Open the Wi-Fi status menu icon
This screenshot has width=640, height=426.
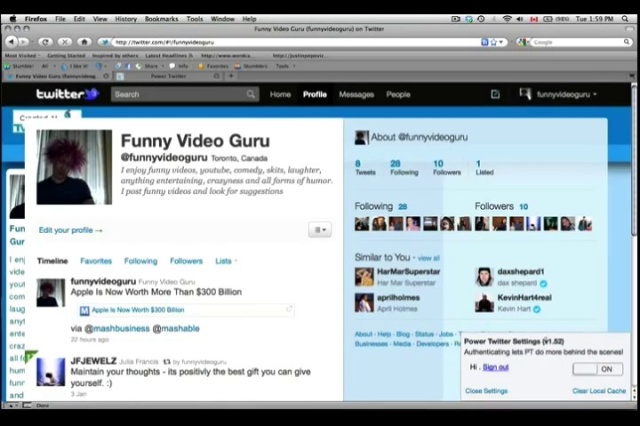pos(507,19)
